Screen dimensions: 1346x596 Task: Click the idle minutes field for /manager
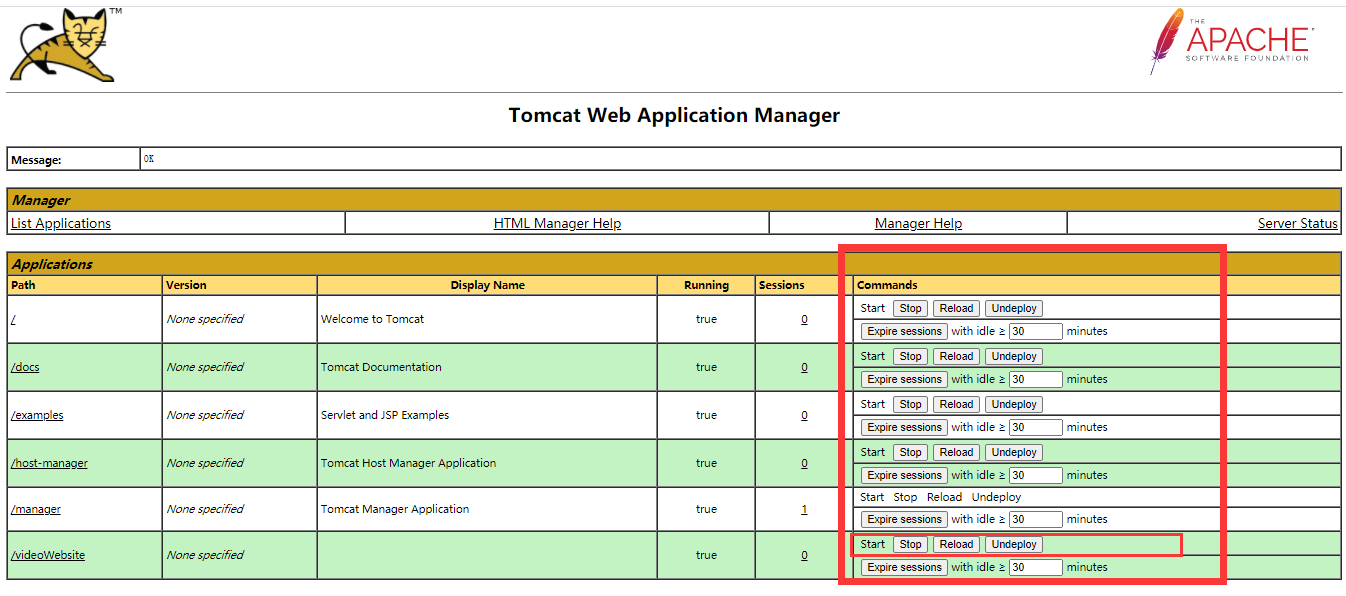point(1035,519)
